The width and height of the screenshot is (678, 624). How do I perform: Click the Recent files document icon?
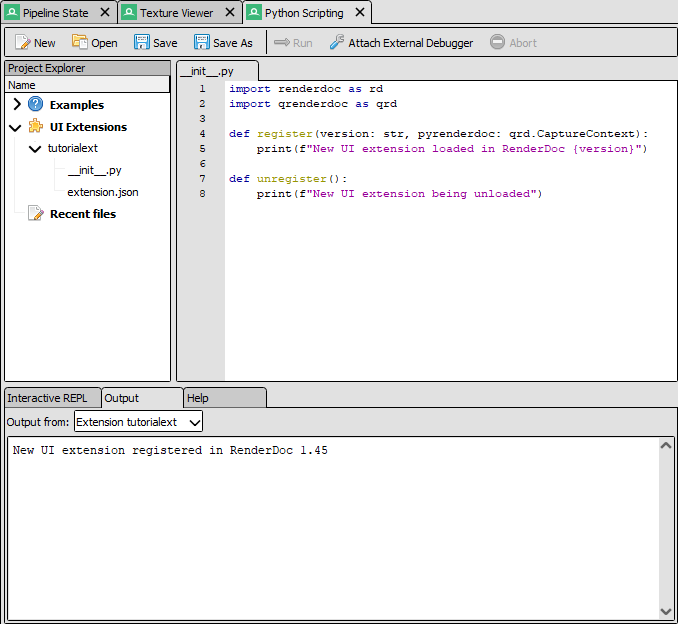(36, 213)
